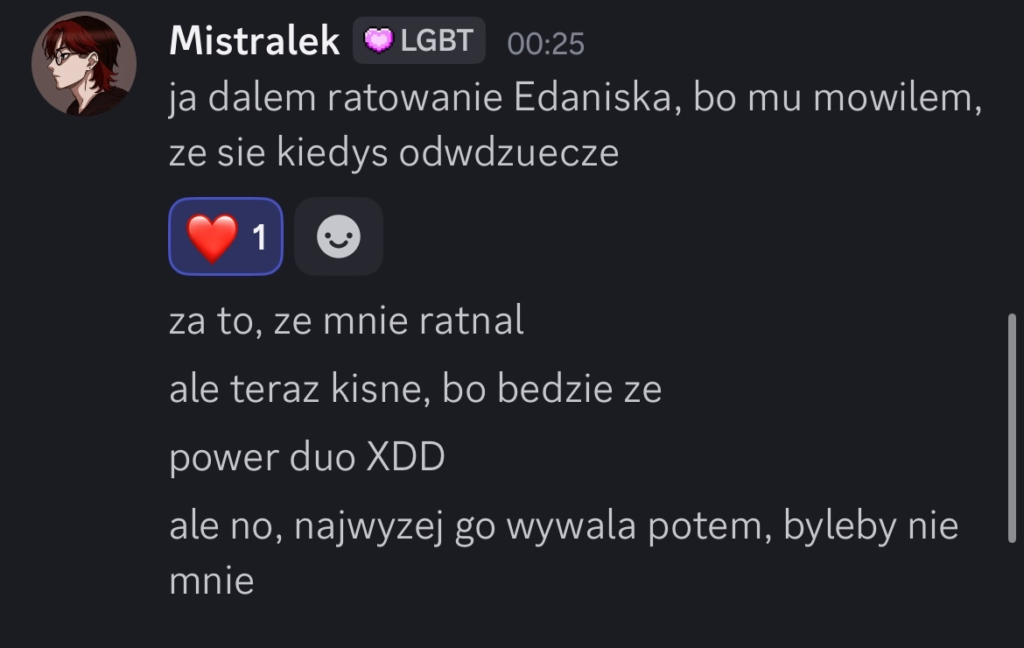Click the message starting "ale no, najwyzej"
Viewport: 1024px width, 648px height.
[564, 526]
